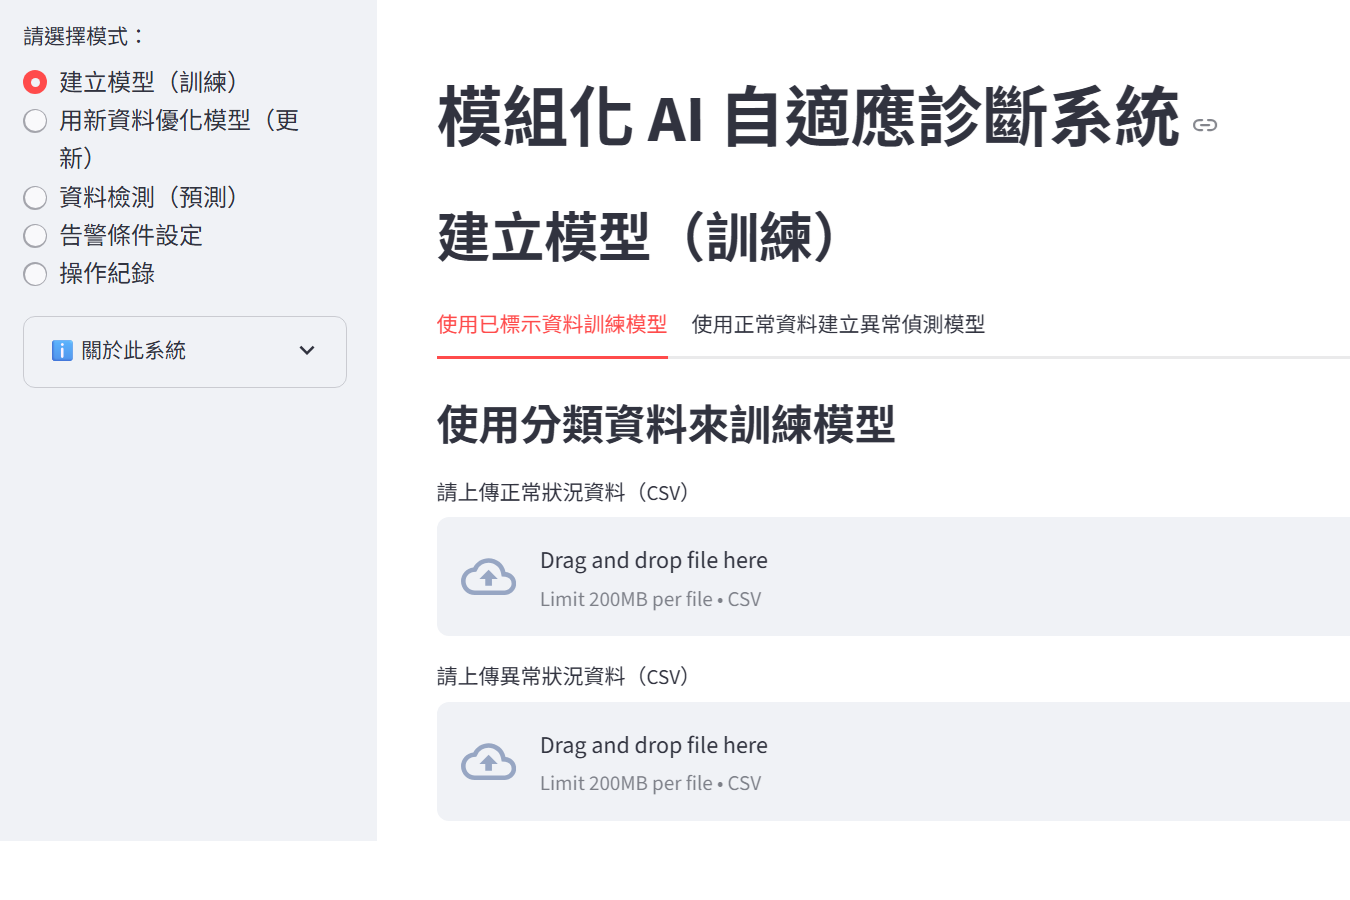Click the chevron arrow on 關於此系統
1350x900 pixels.
(307, 351)
